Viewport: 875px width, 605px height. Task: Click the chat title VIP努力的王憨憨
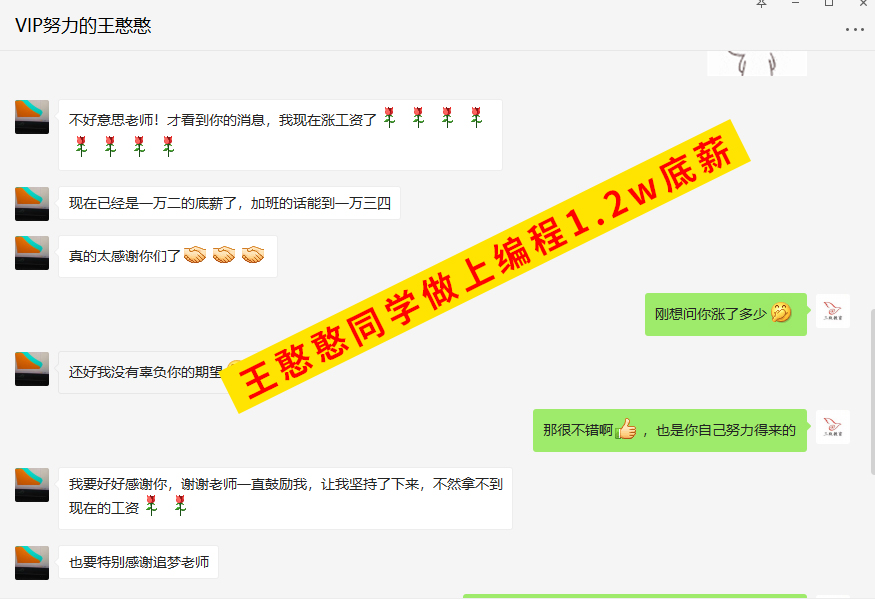point(83,26)
